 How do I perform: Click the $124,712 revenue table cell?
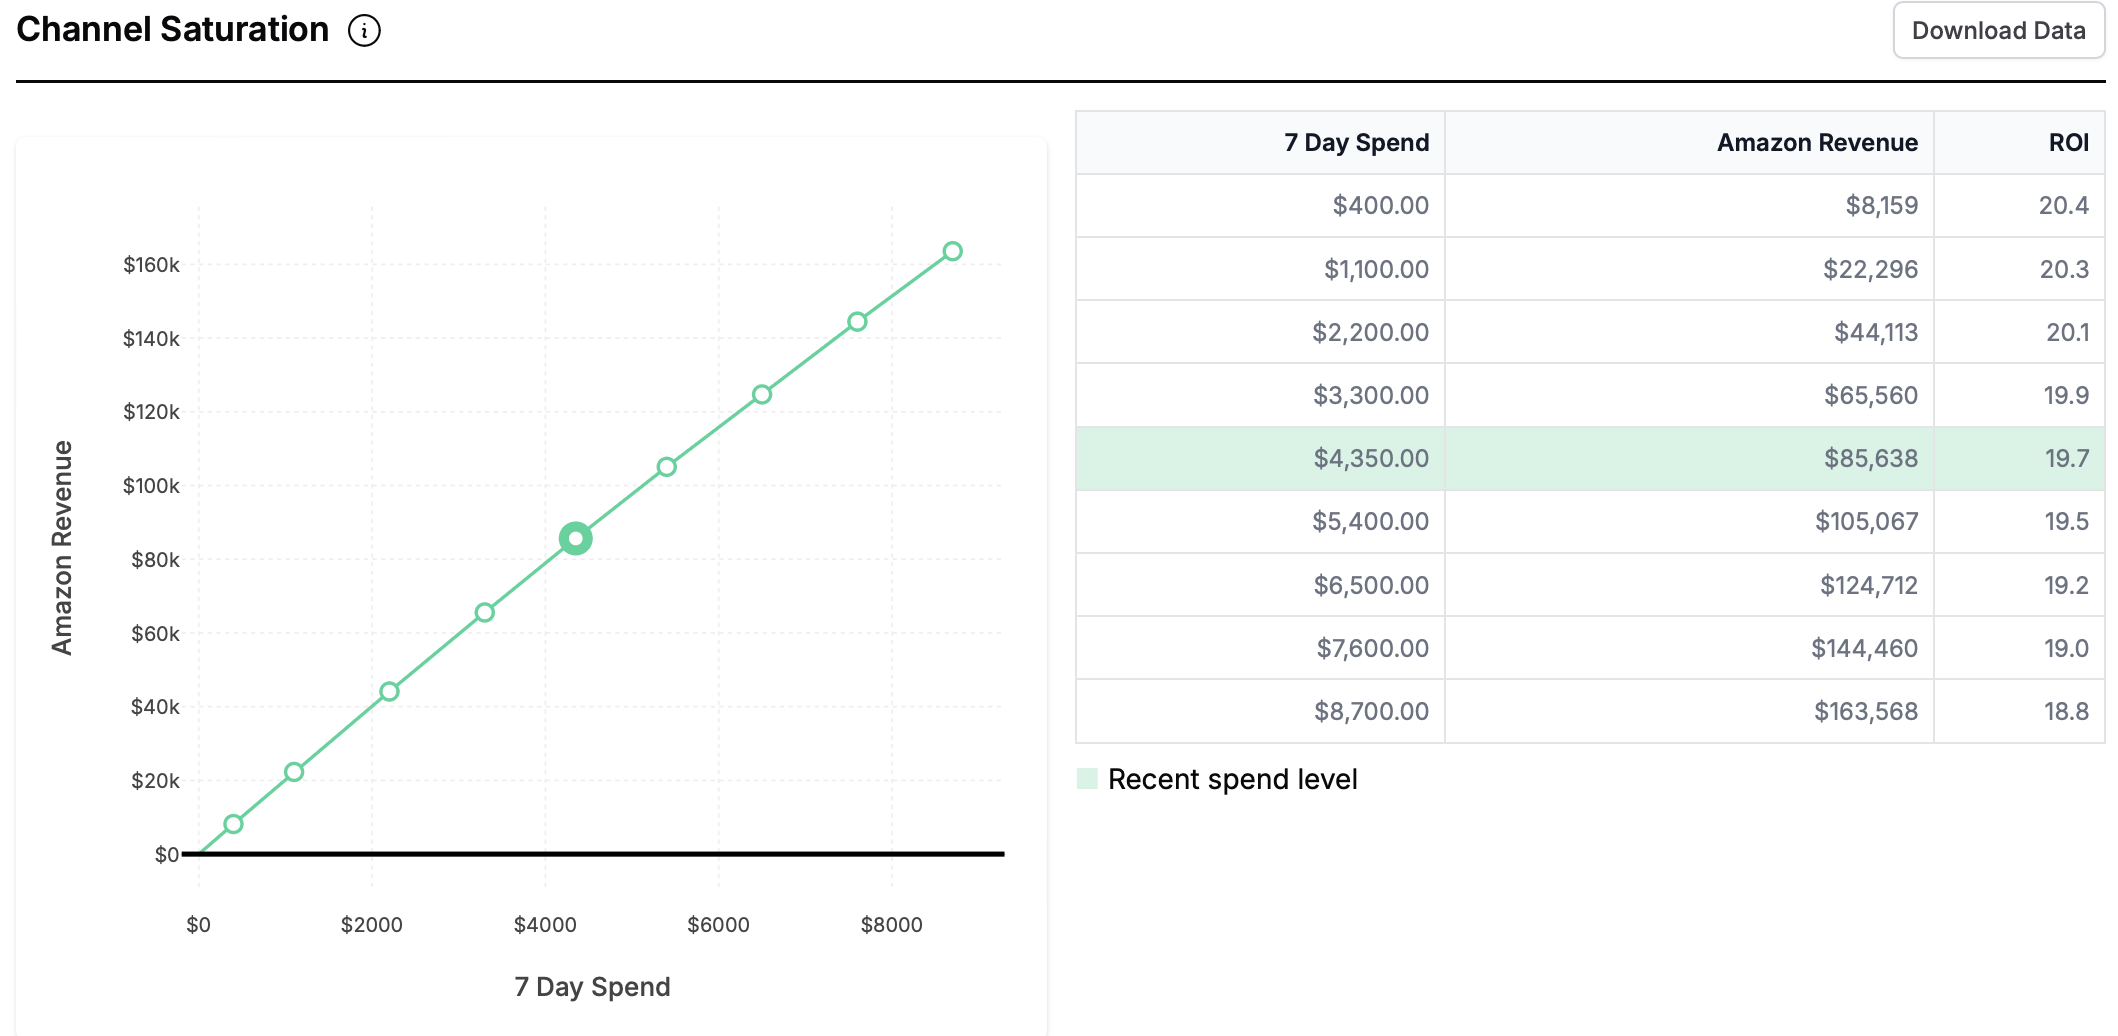(x=1868, y=586)
